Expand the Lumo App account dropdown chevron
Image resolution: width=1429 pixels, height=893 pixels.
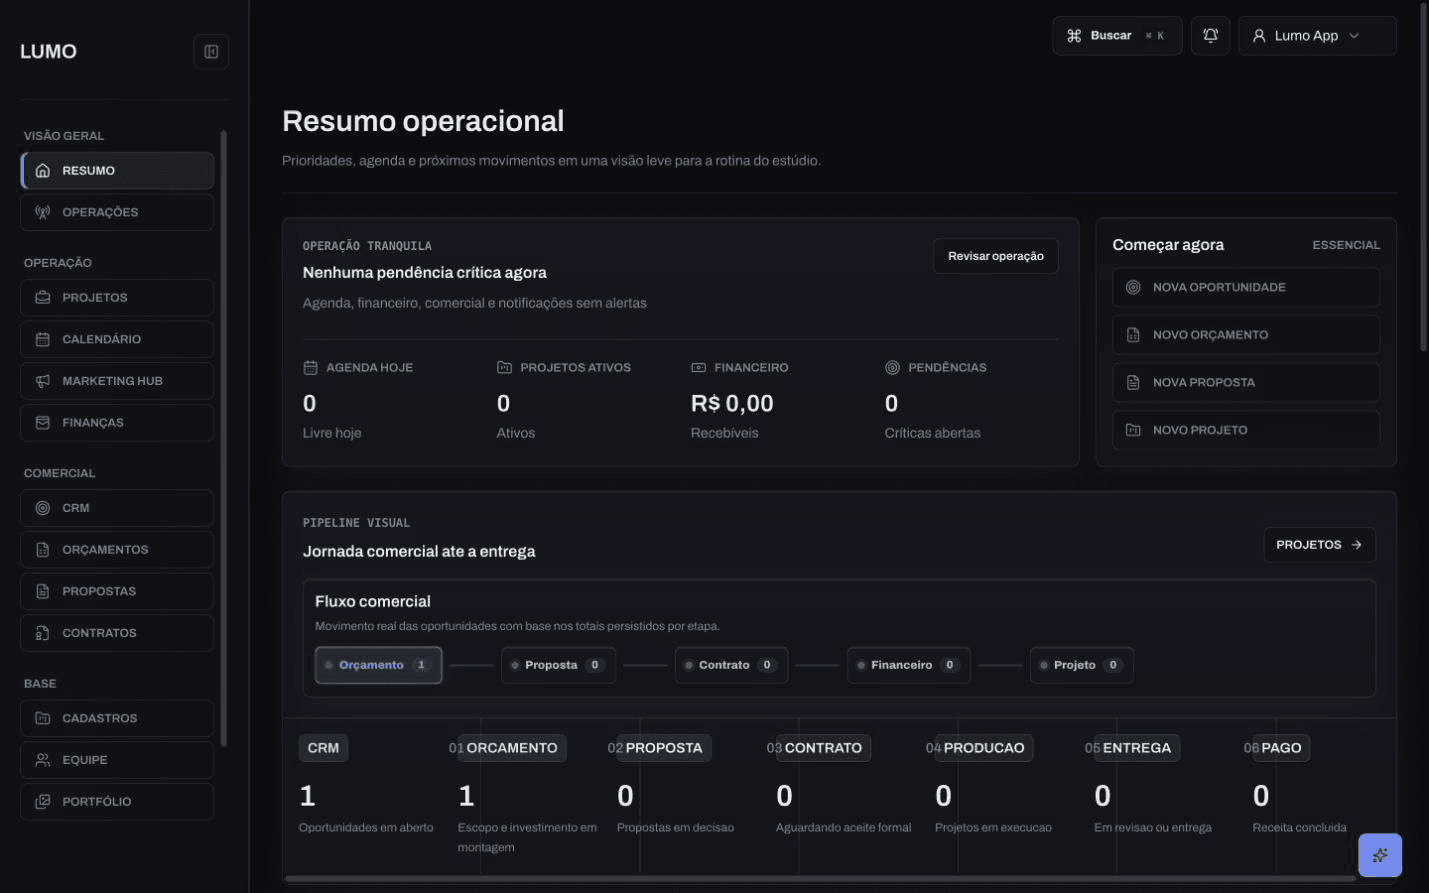click(x=1354, y=36)
